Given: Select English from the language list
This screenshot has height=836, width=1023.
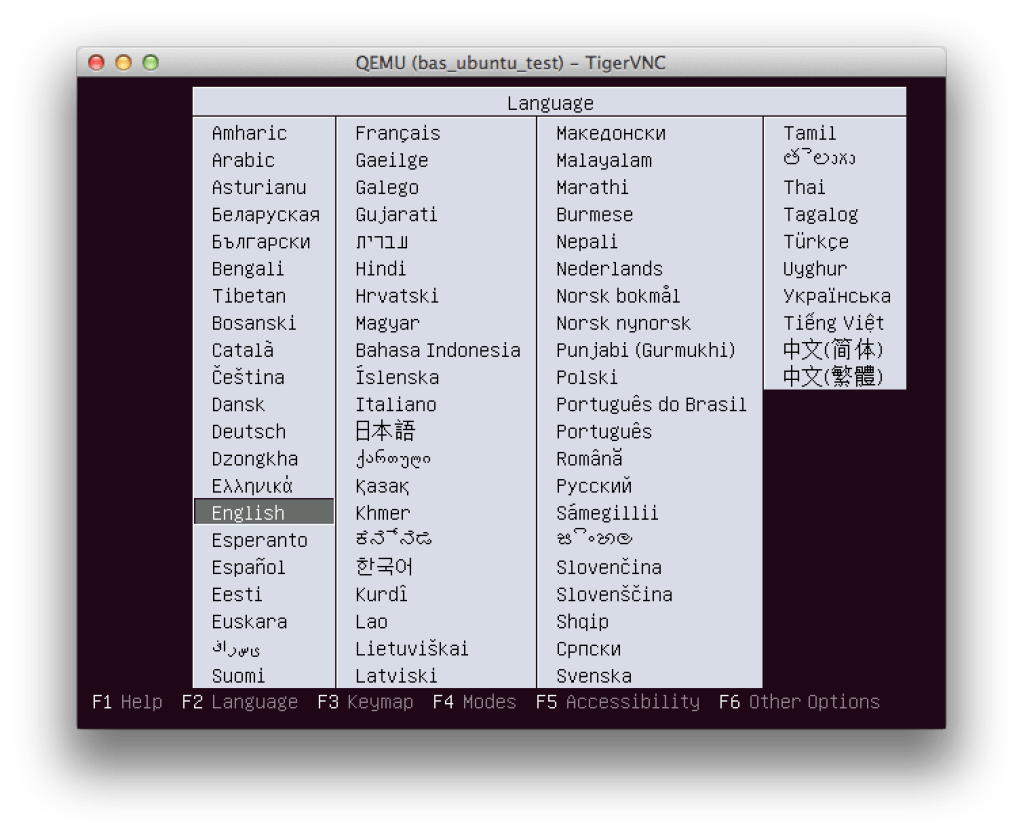Looking at the screenshot, I should pos(248,513).
